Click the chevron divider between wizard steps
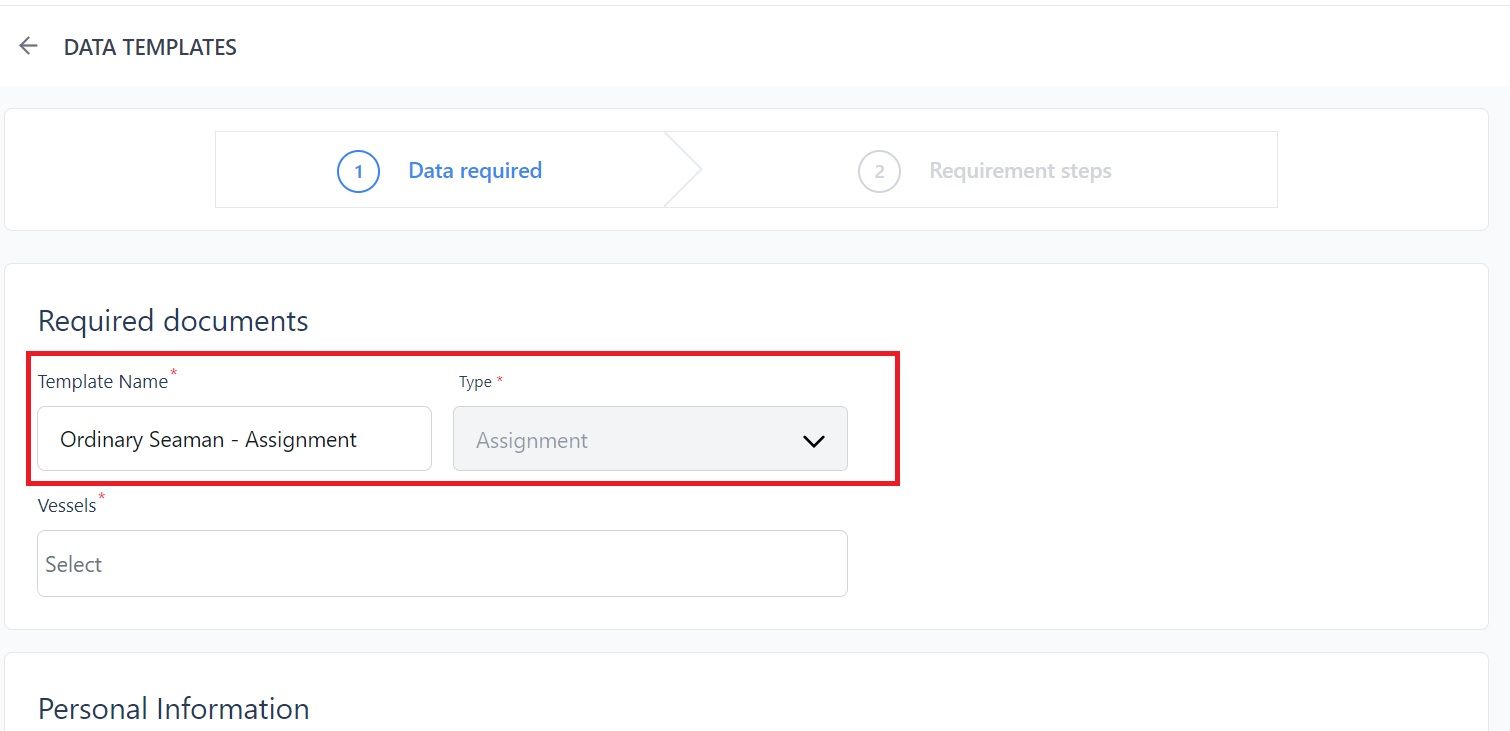Image resolution: width=1510 pixels, height=731 pixels. [684, 170]
